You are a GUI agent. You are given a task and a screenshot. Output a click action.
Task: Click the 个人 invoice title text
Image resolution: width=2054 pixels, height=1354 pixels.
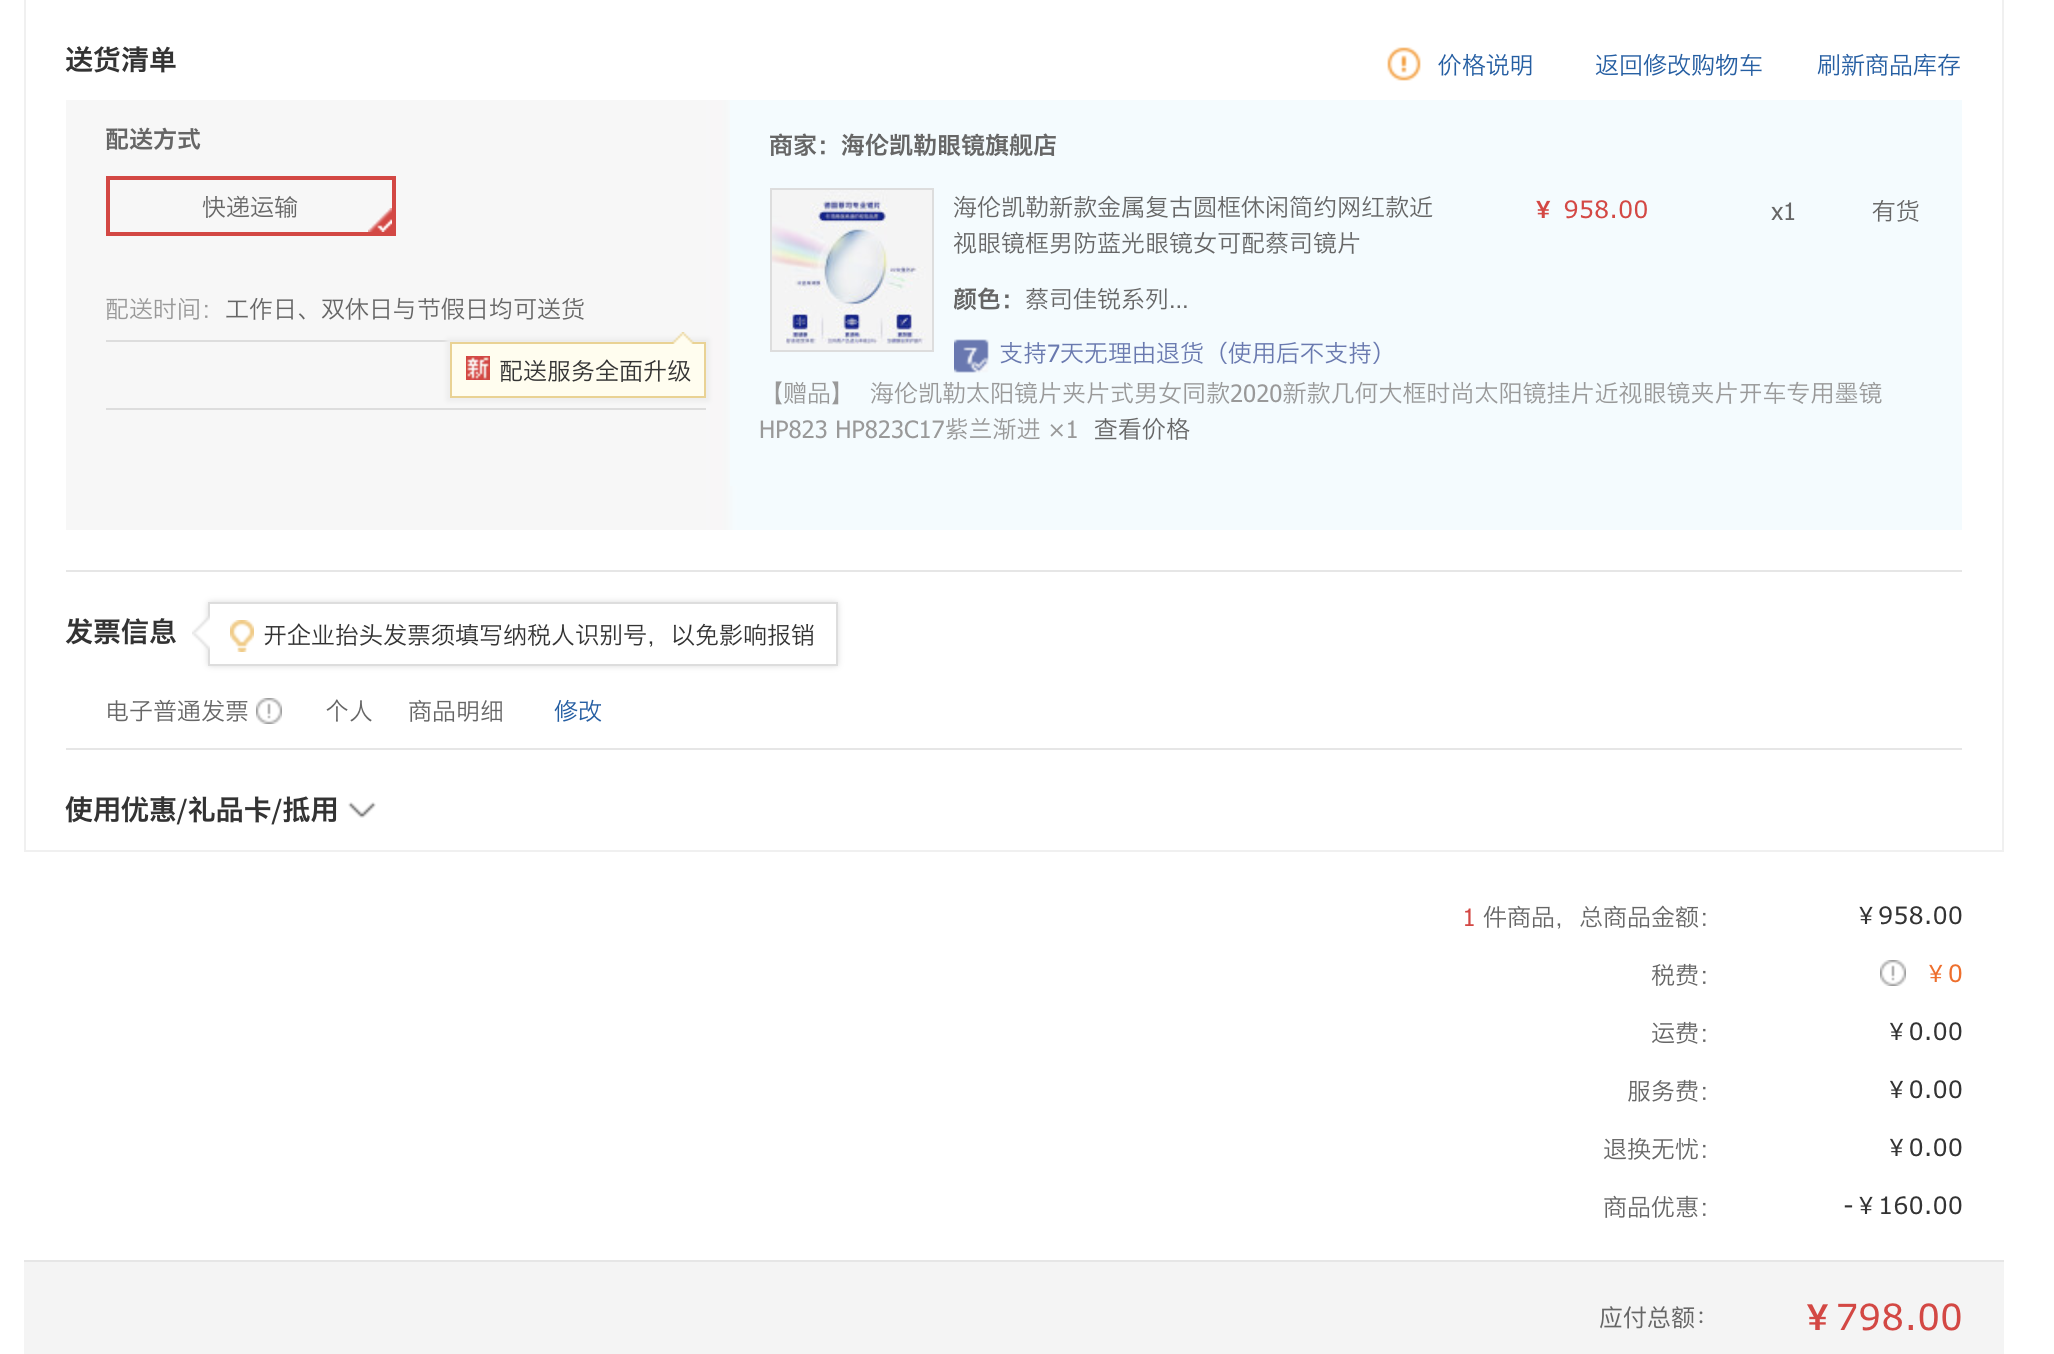pyautogui.click(x=349, y=711)
